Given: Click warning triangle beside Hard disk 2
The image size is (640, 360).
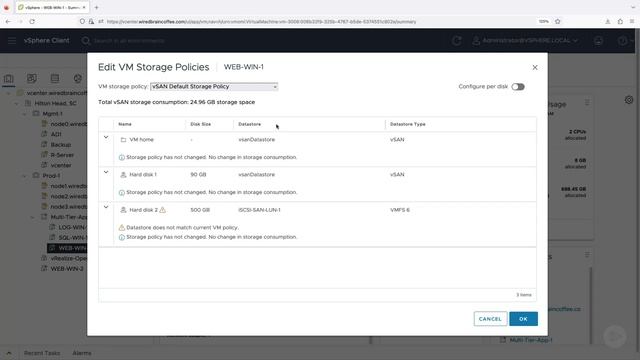Looking at the screenshot, I should pyautogui.click(x=162, y=210).
